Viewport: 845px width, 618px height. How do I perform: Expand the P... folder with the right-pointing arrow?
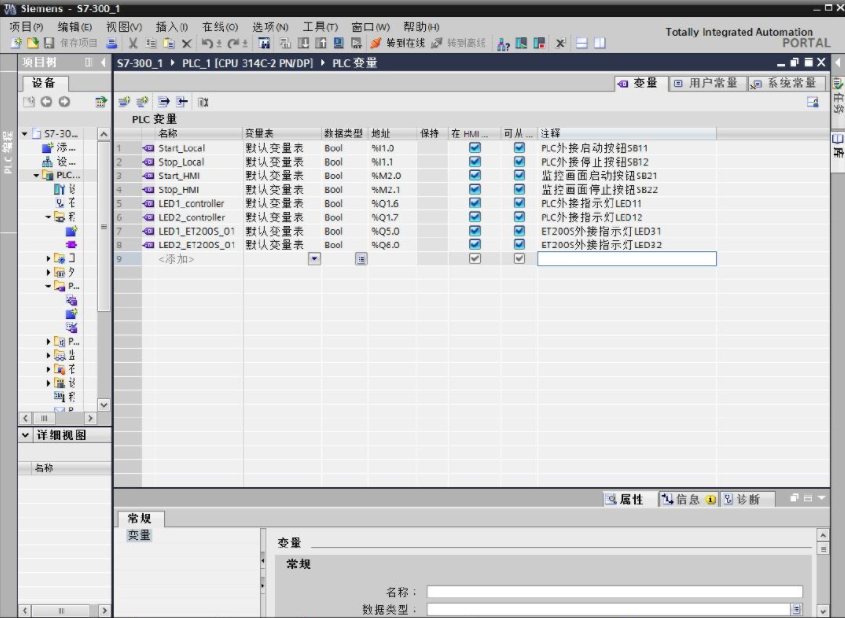49,342
